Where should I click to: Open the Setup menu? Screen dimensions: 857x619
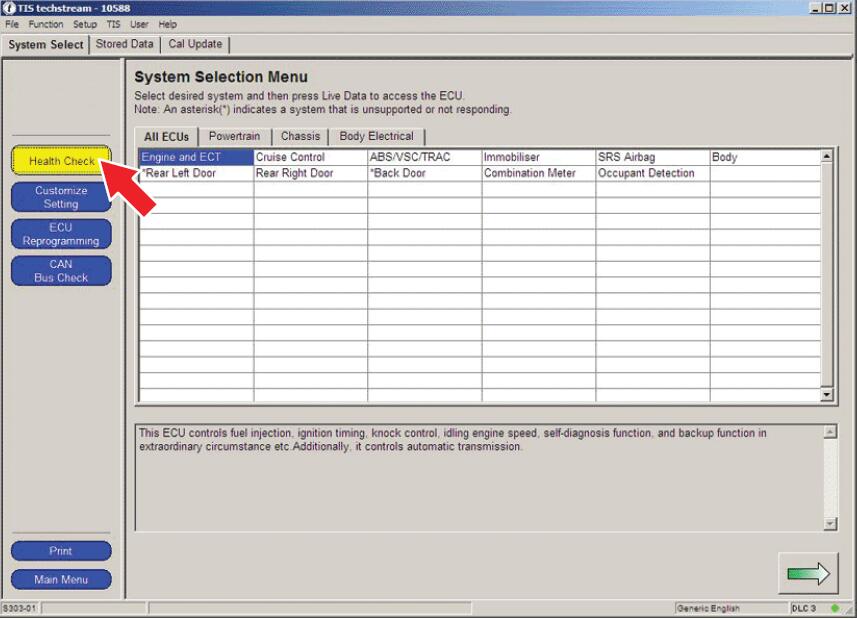coord(85,25)
